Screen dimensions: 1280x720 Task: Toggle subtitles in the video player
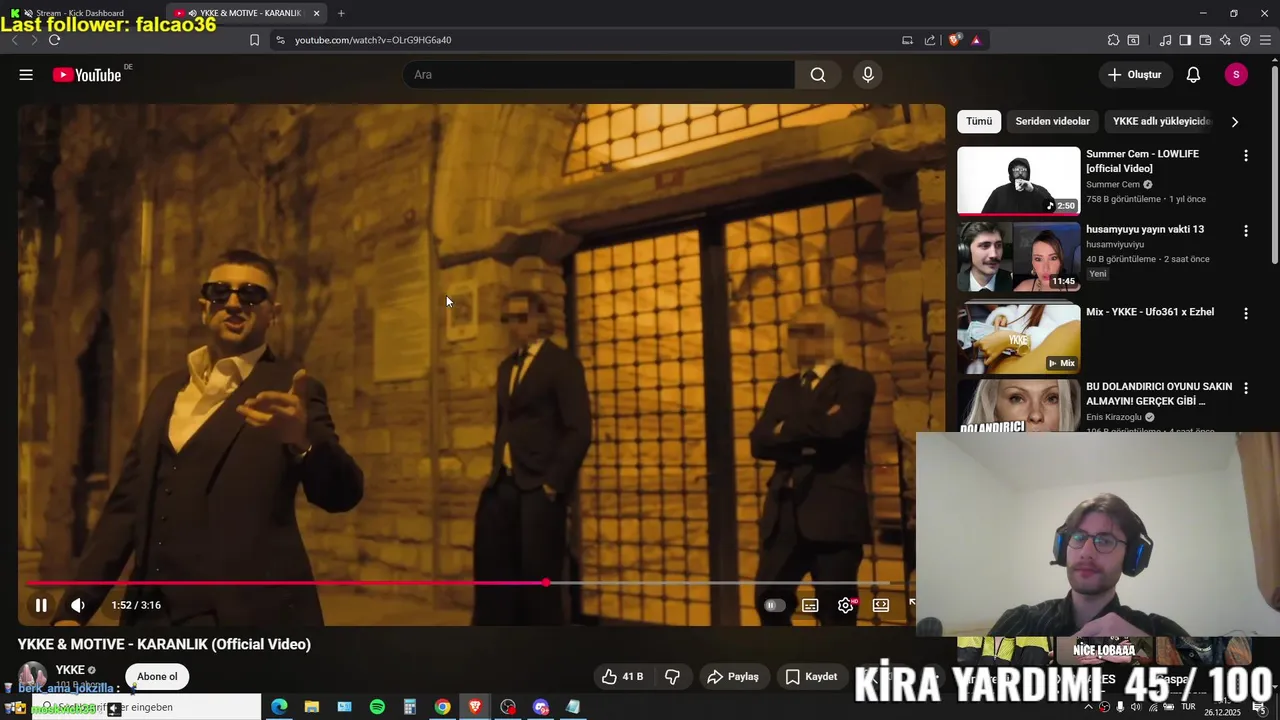810,605
